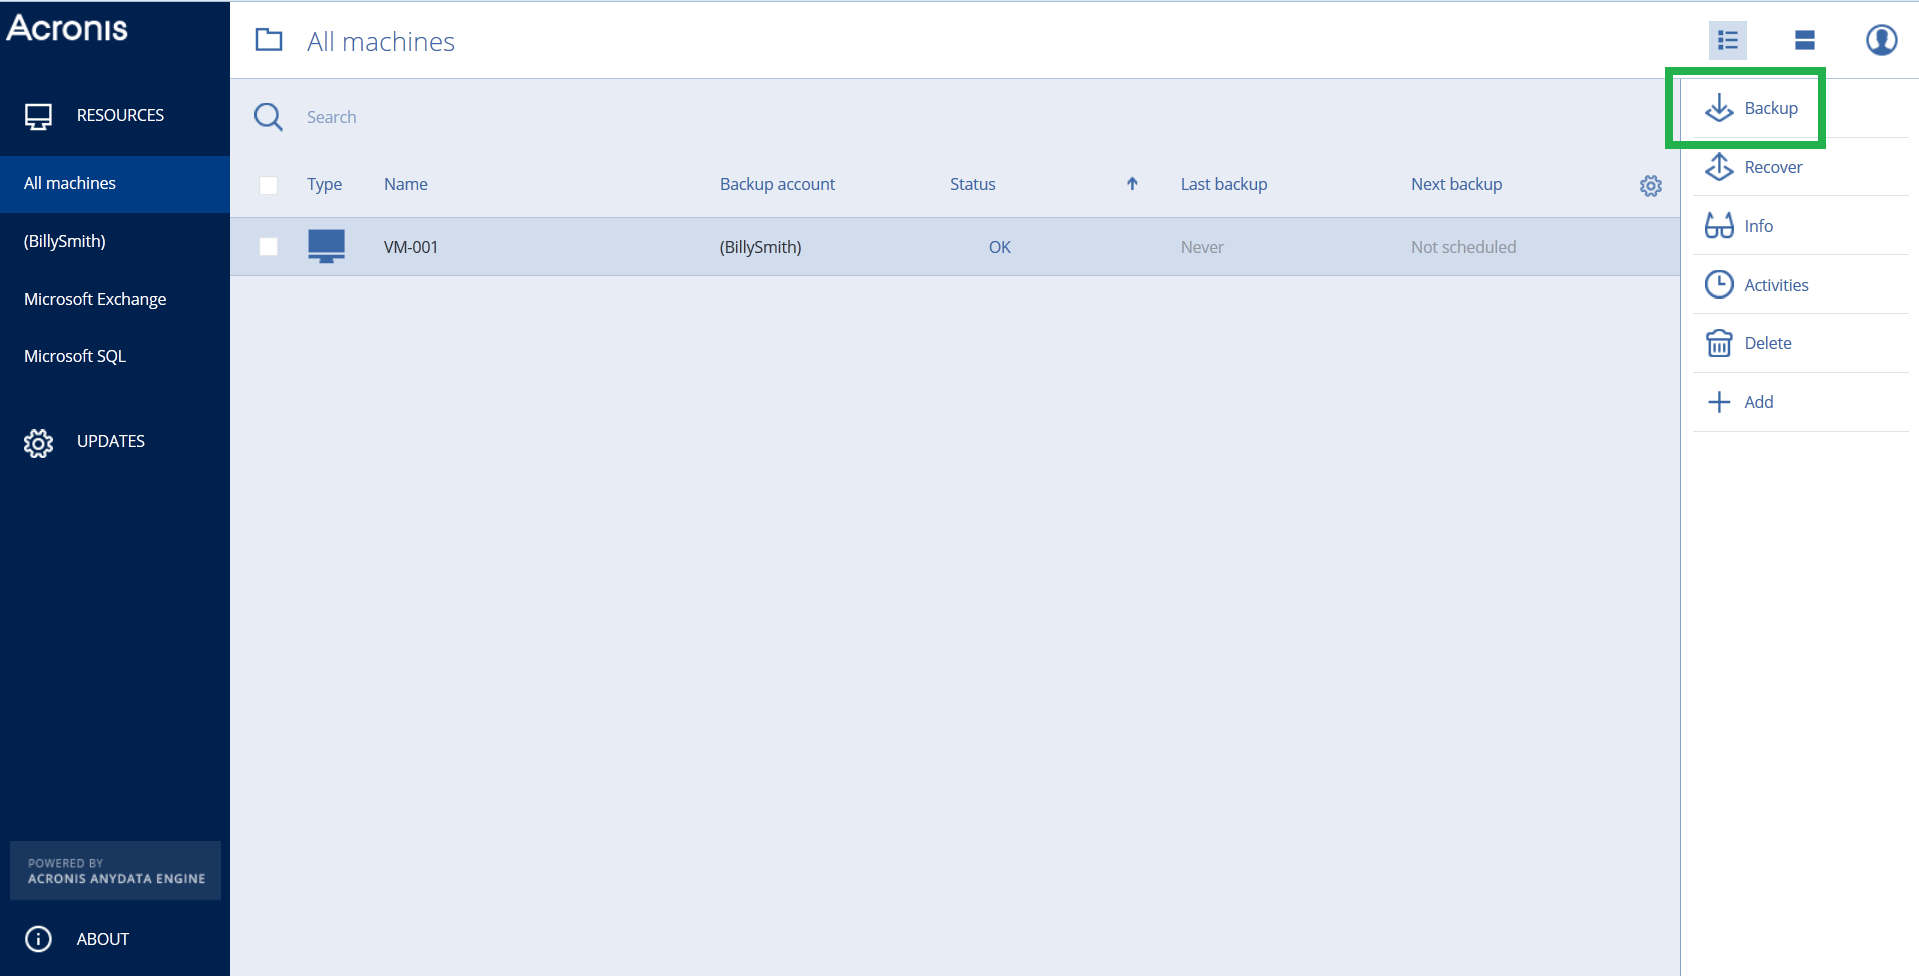The image size is (1919, 976).
Task: Open table column settings gear
Action: click(1651, 185)
